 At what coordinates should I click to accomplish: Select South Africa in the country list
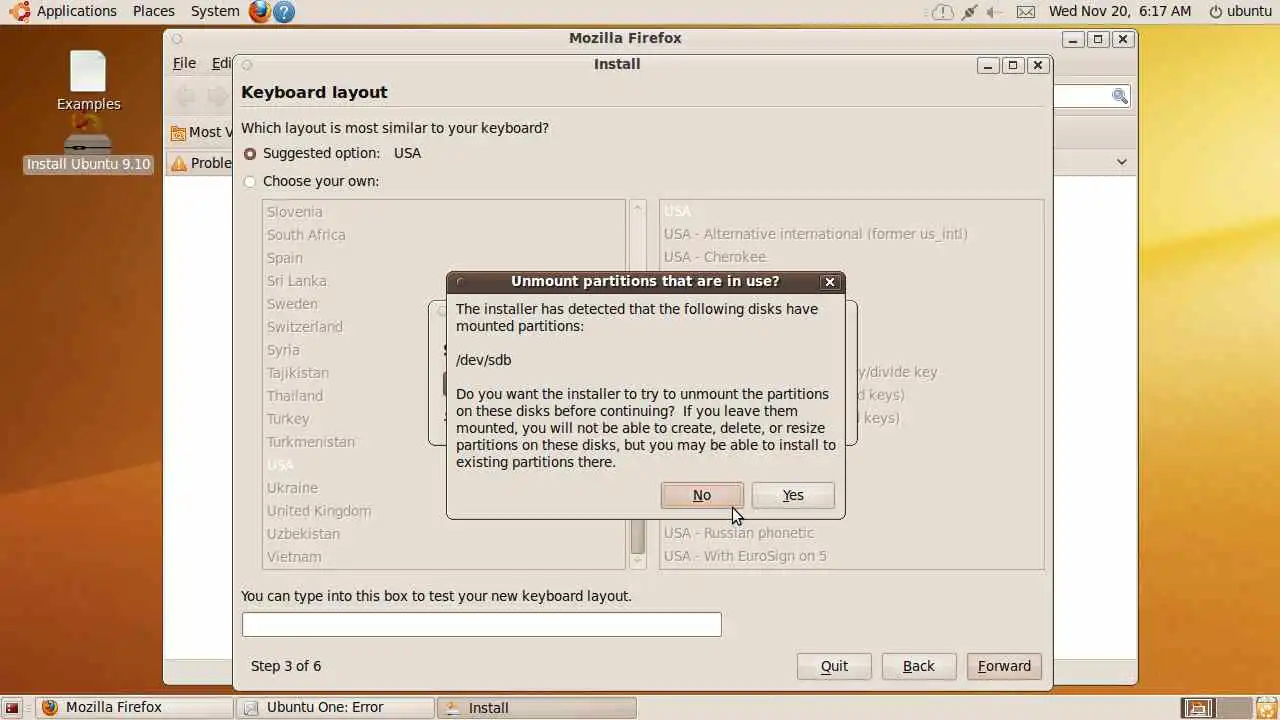(444, 235)
